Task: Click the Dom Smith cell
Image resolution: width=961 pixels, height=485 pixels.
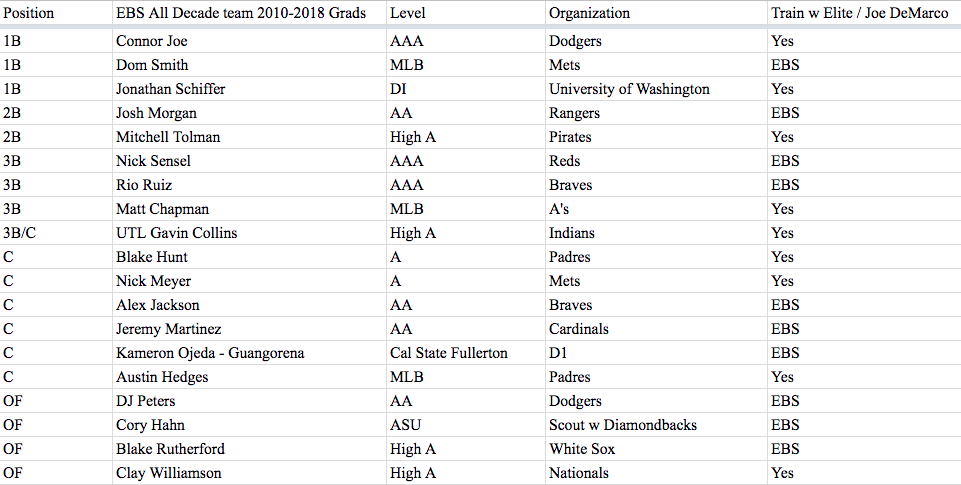Action: point(249,65)
